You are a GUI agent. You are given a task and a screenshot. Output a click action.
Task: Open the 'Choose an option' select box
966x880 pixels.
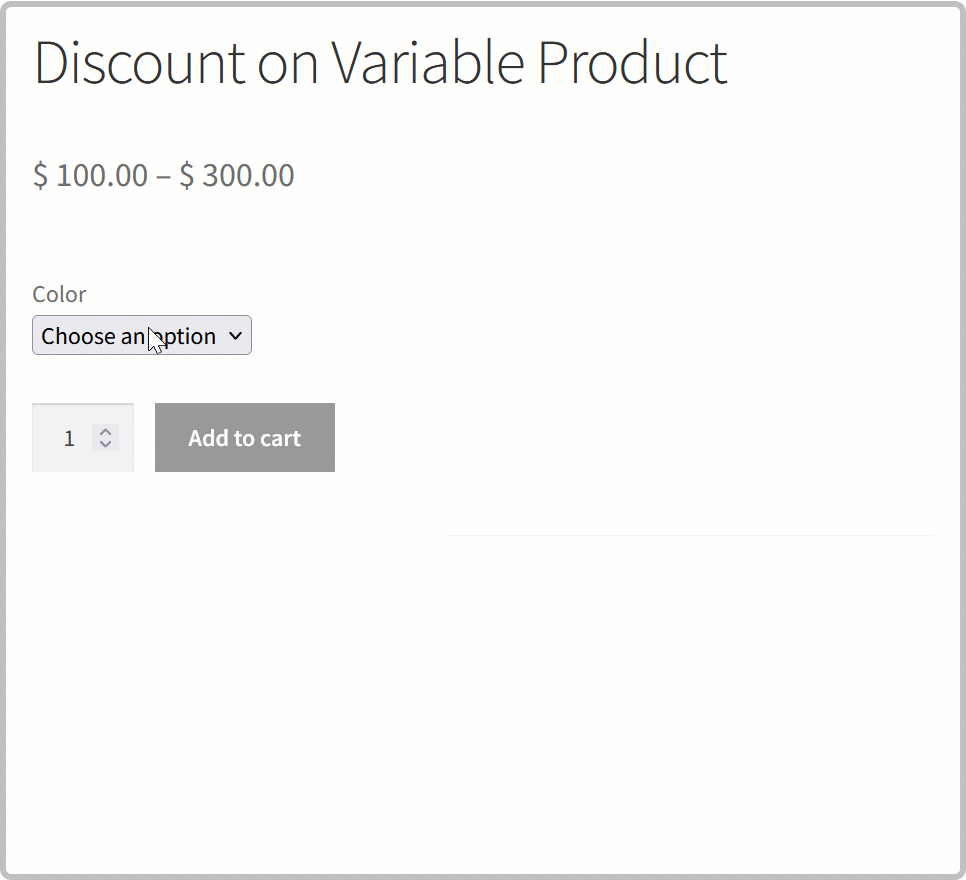141,336
